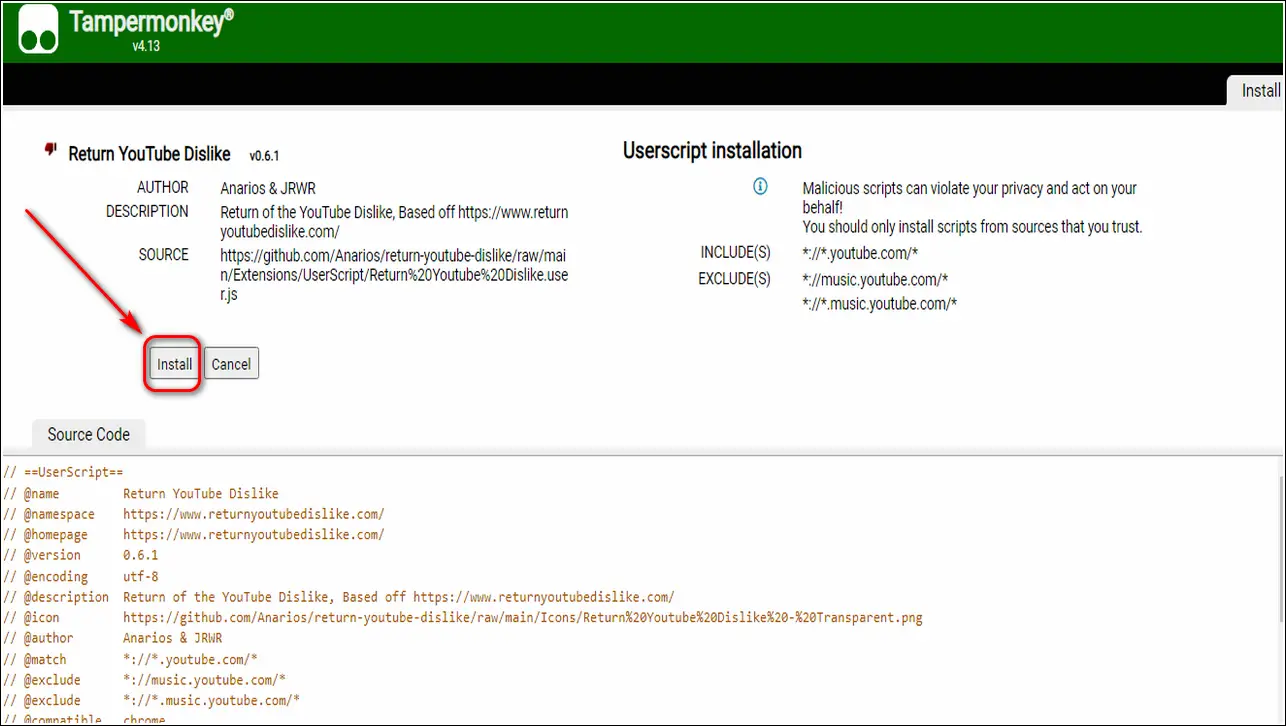Viewport: 1286px width, 726px height.
Task: Click the ==UserScript== code line
Action: pos(63,473)
